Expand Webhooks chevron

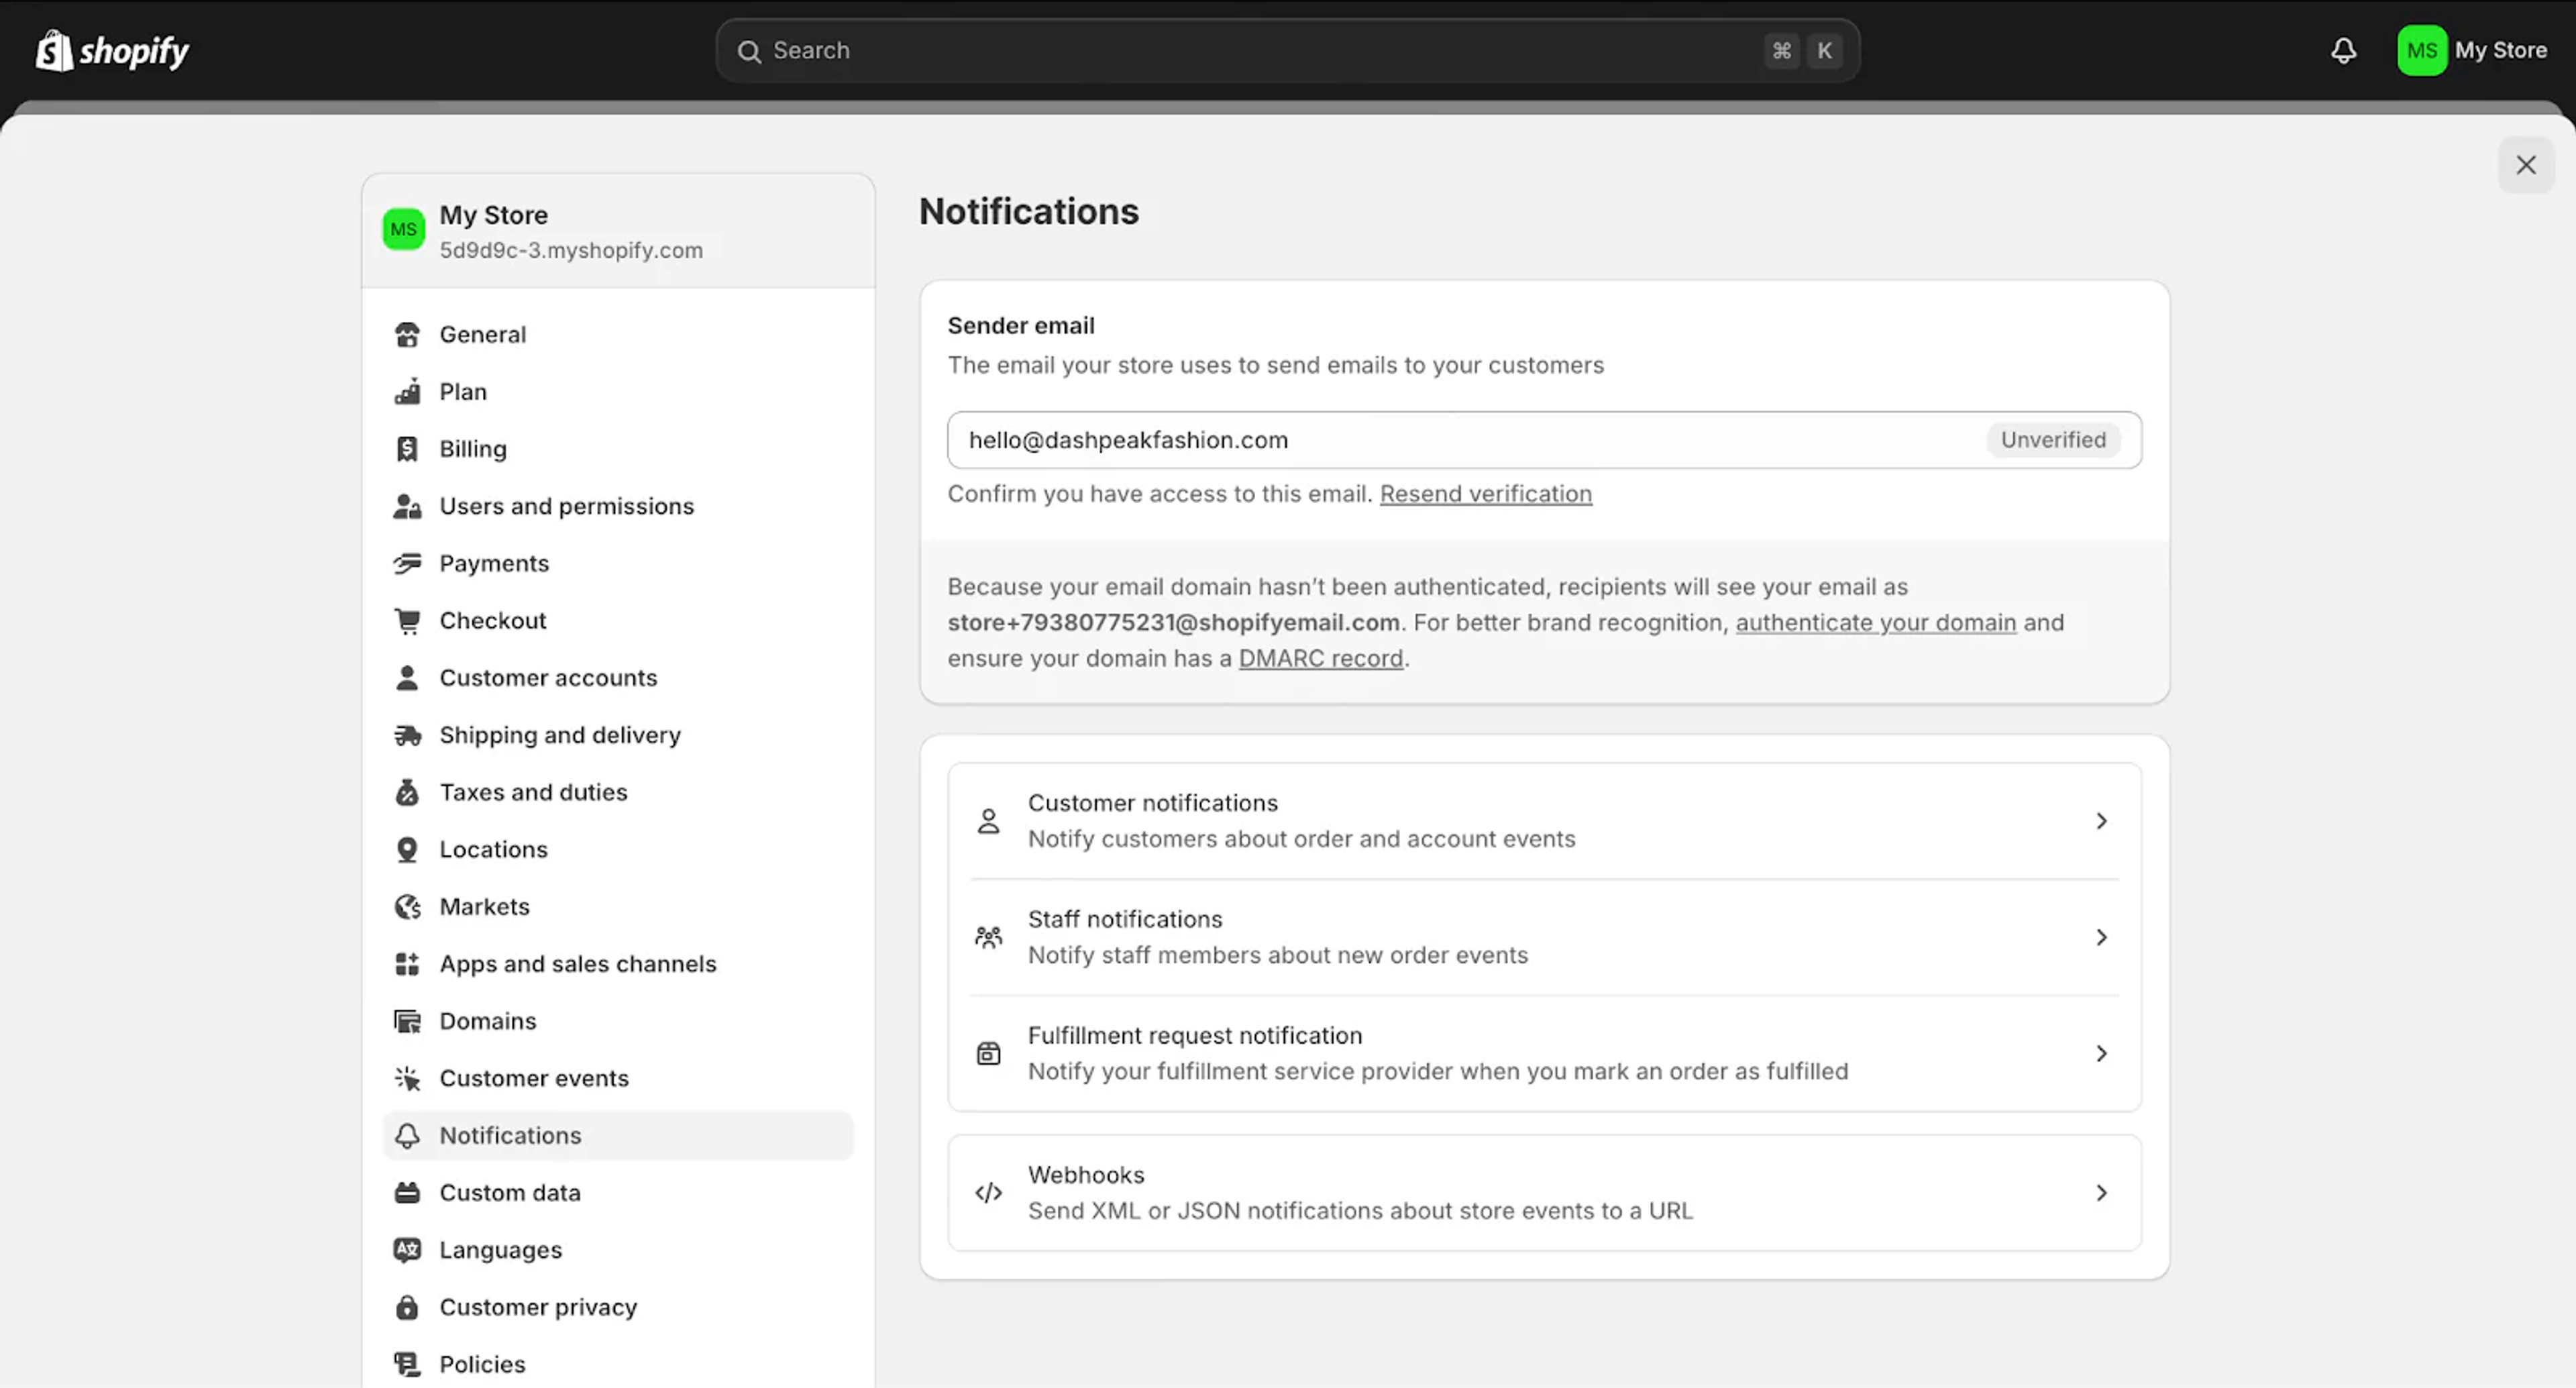[2101, 1193]
